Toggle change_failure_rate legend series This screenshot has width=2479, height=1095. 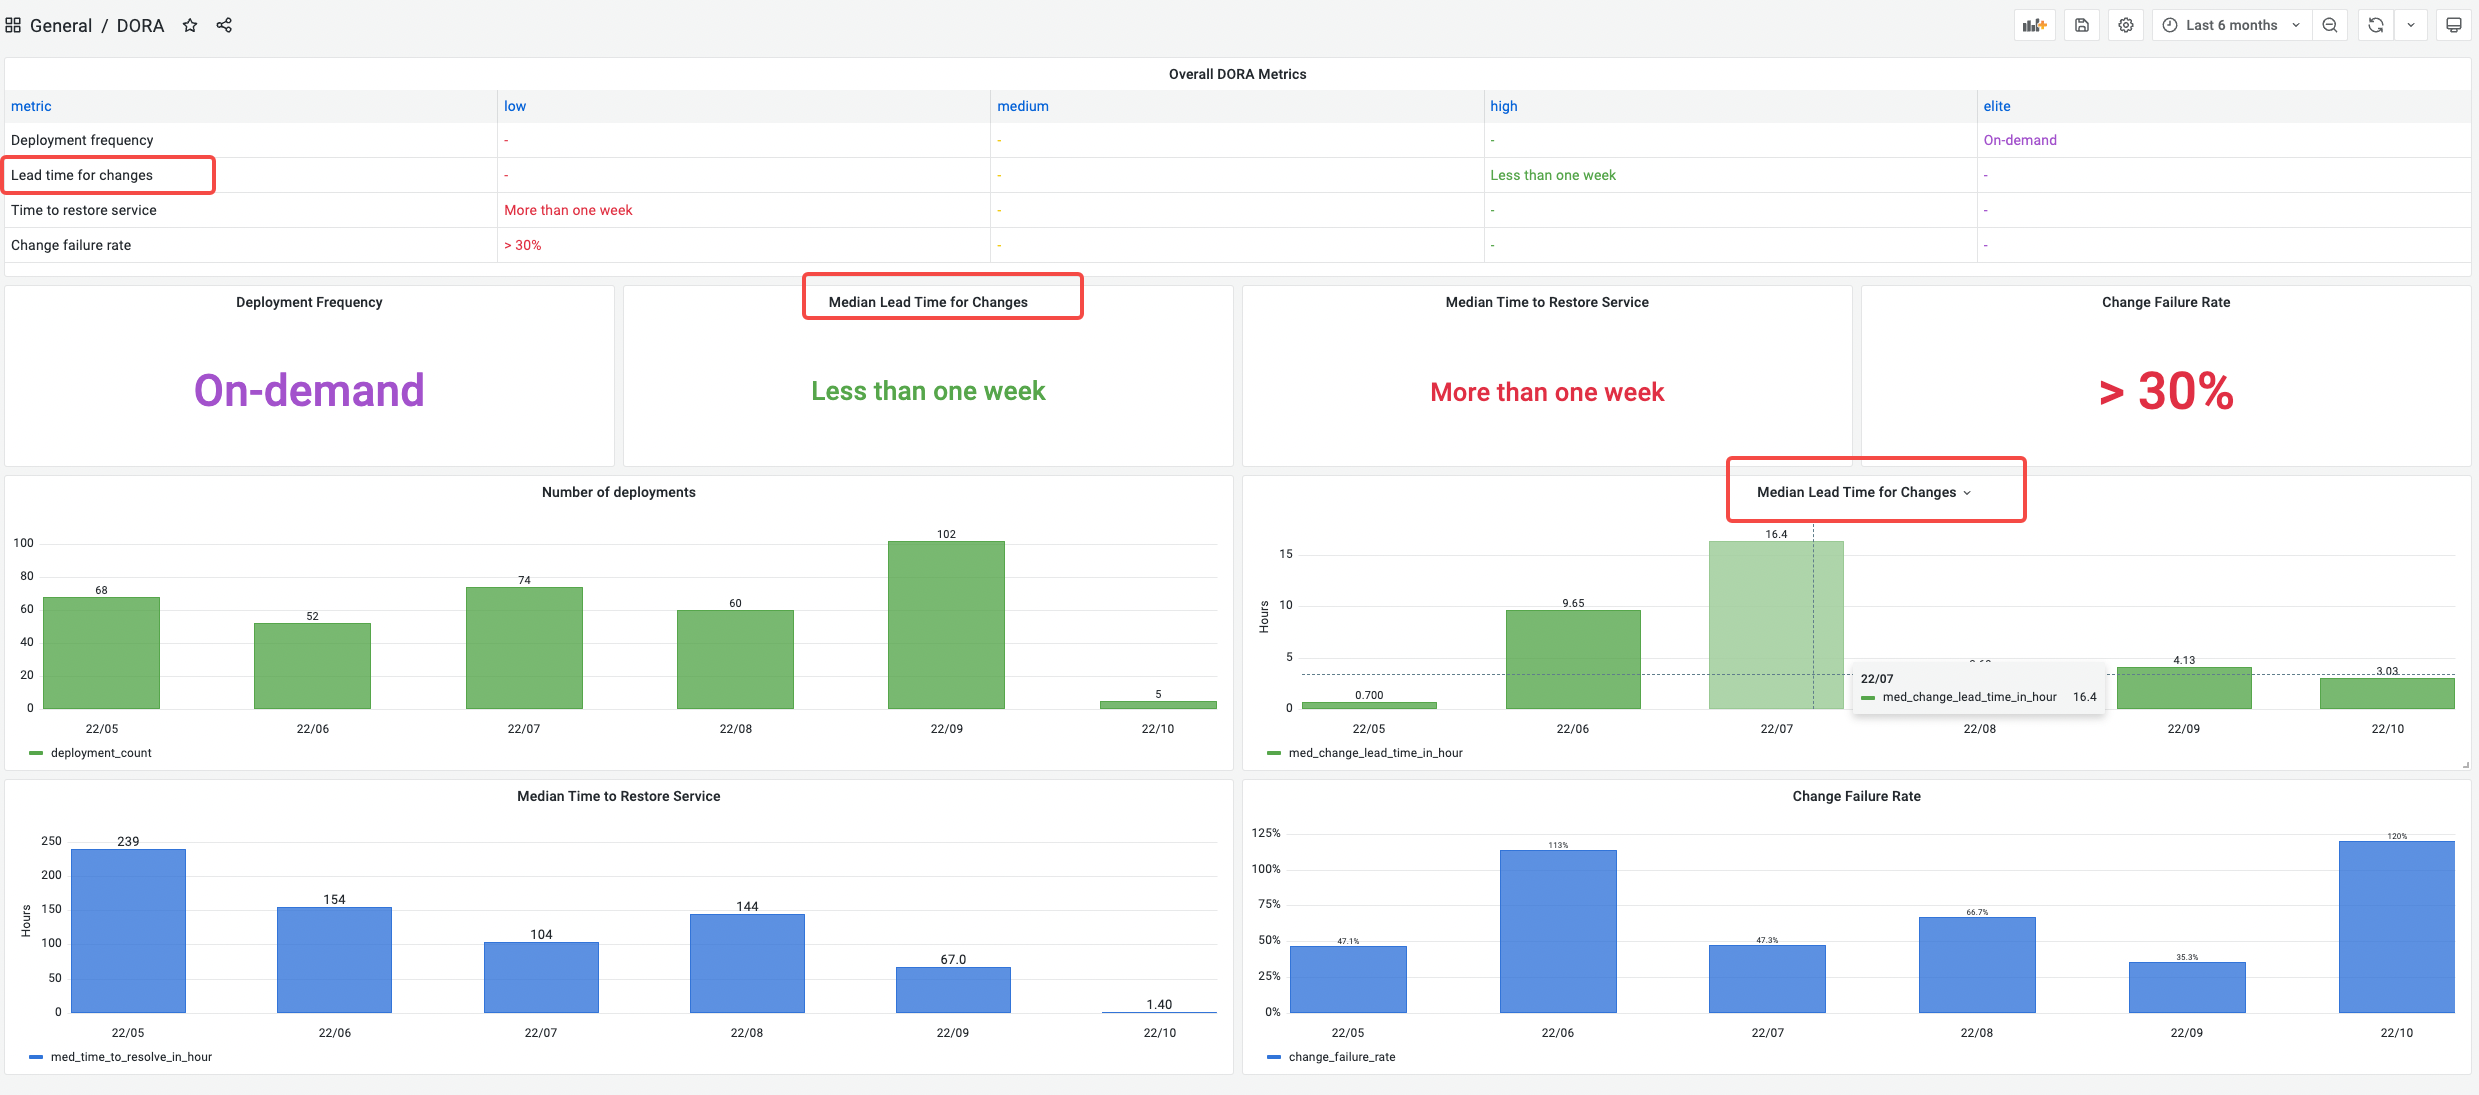click(1341, 1057)
